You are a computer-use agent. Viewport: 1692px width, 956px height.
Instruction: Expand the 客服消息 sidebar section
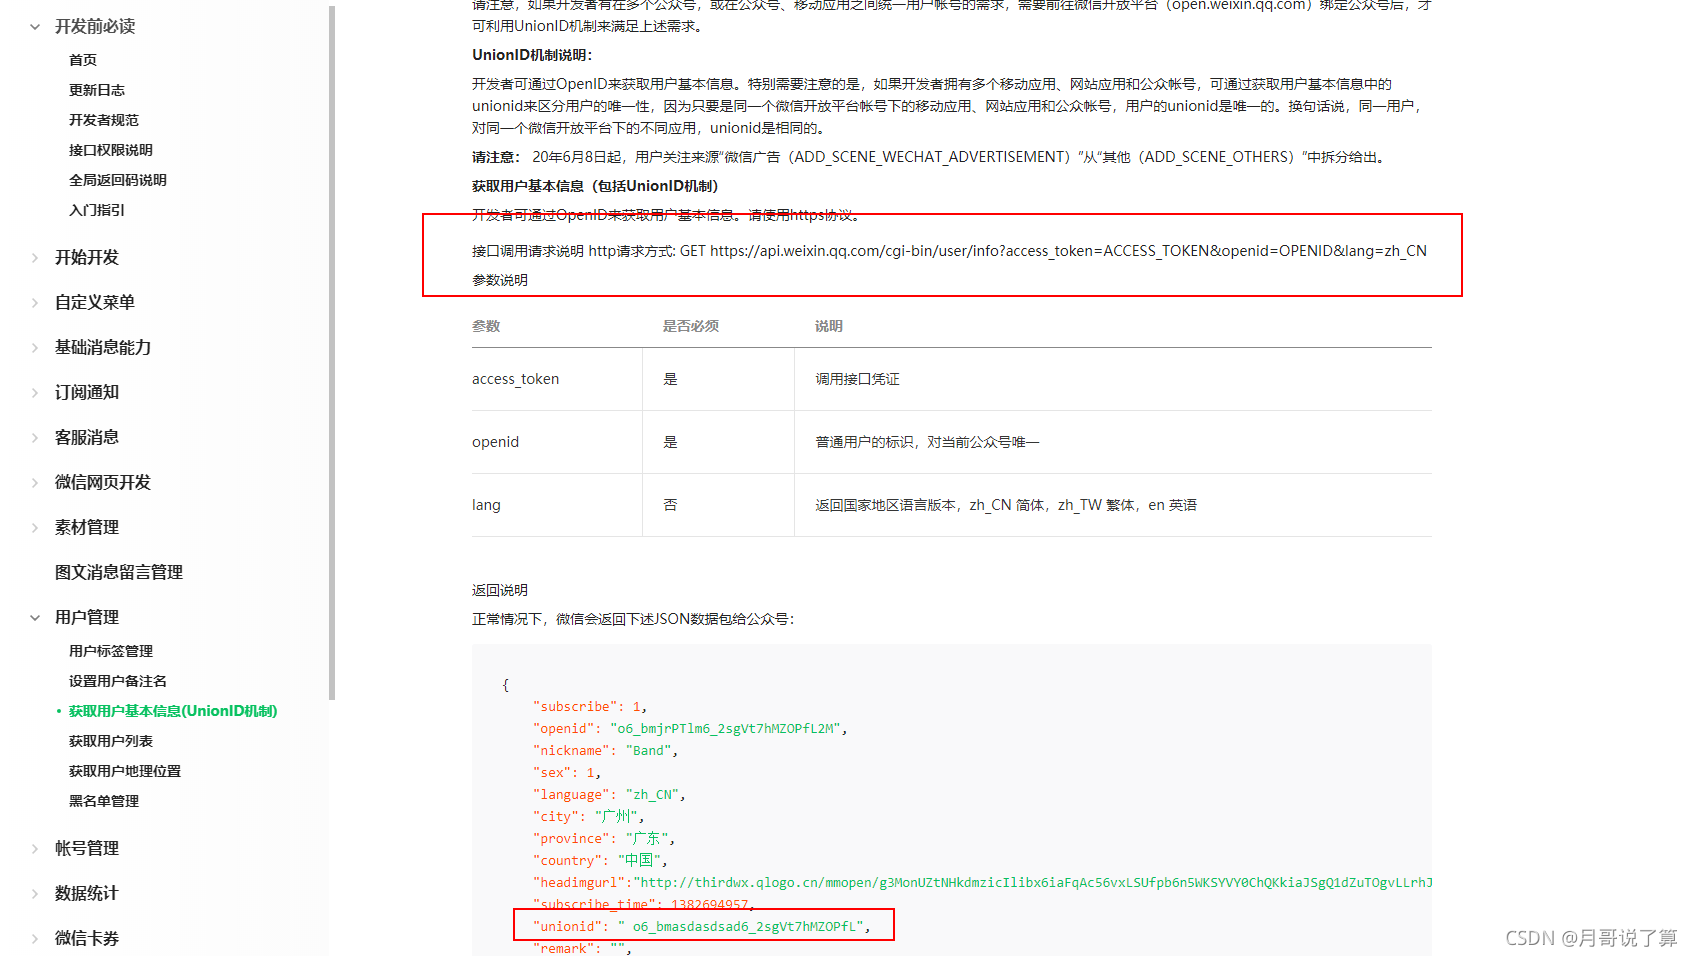[87, 437]
